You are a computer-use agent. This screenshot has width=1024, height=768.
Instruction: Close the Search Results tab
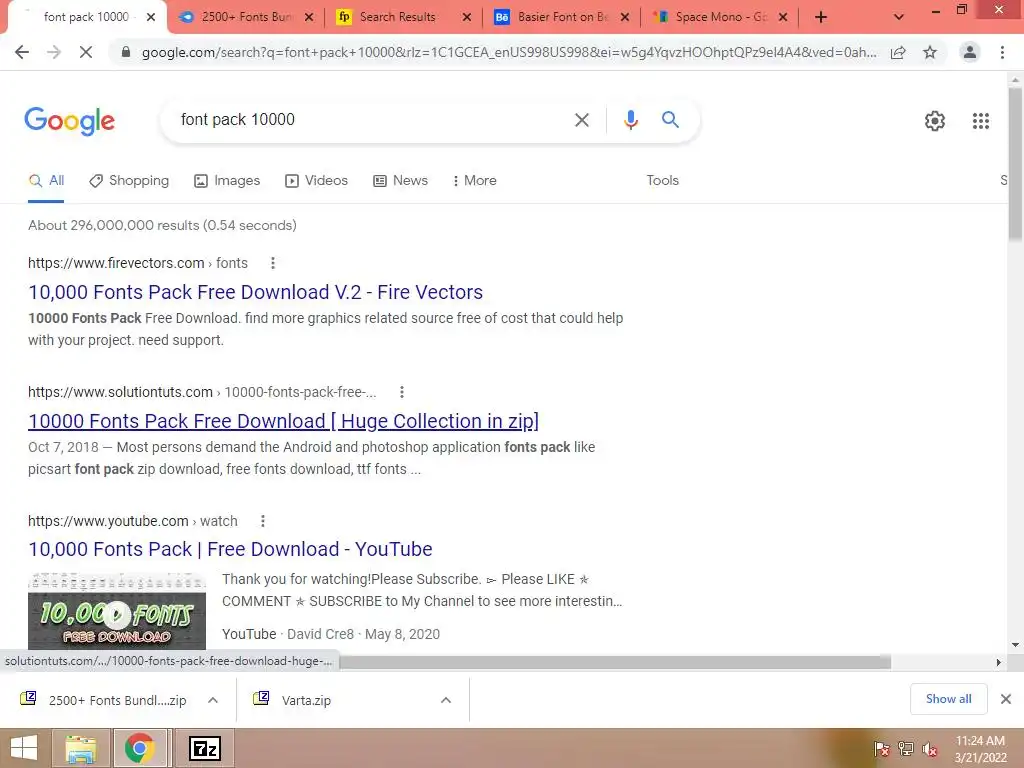[x=466, y=18]
